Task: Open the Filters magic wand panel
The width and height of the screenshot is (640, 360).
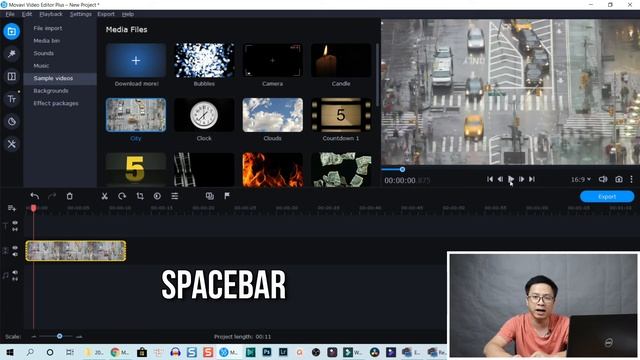Action: coord(11,54)
